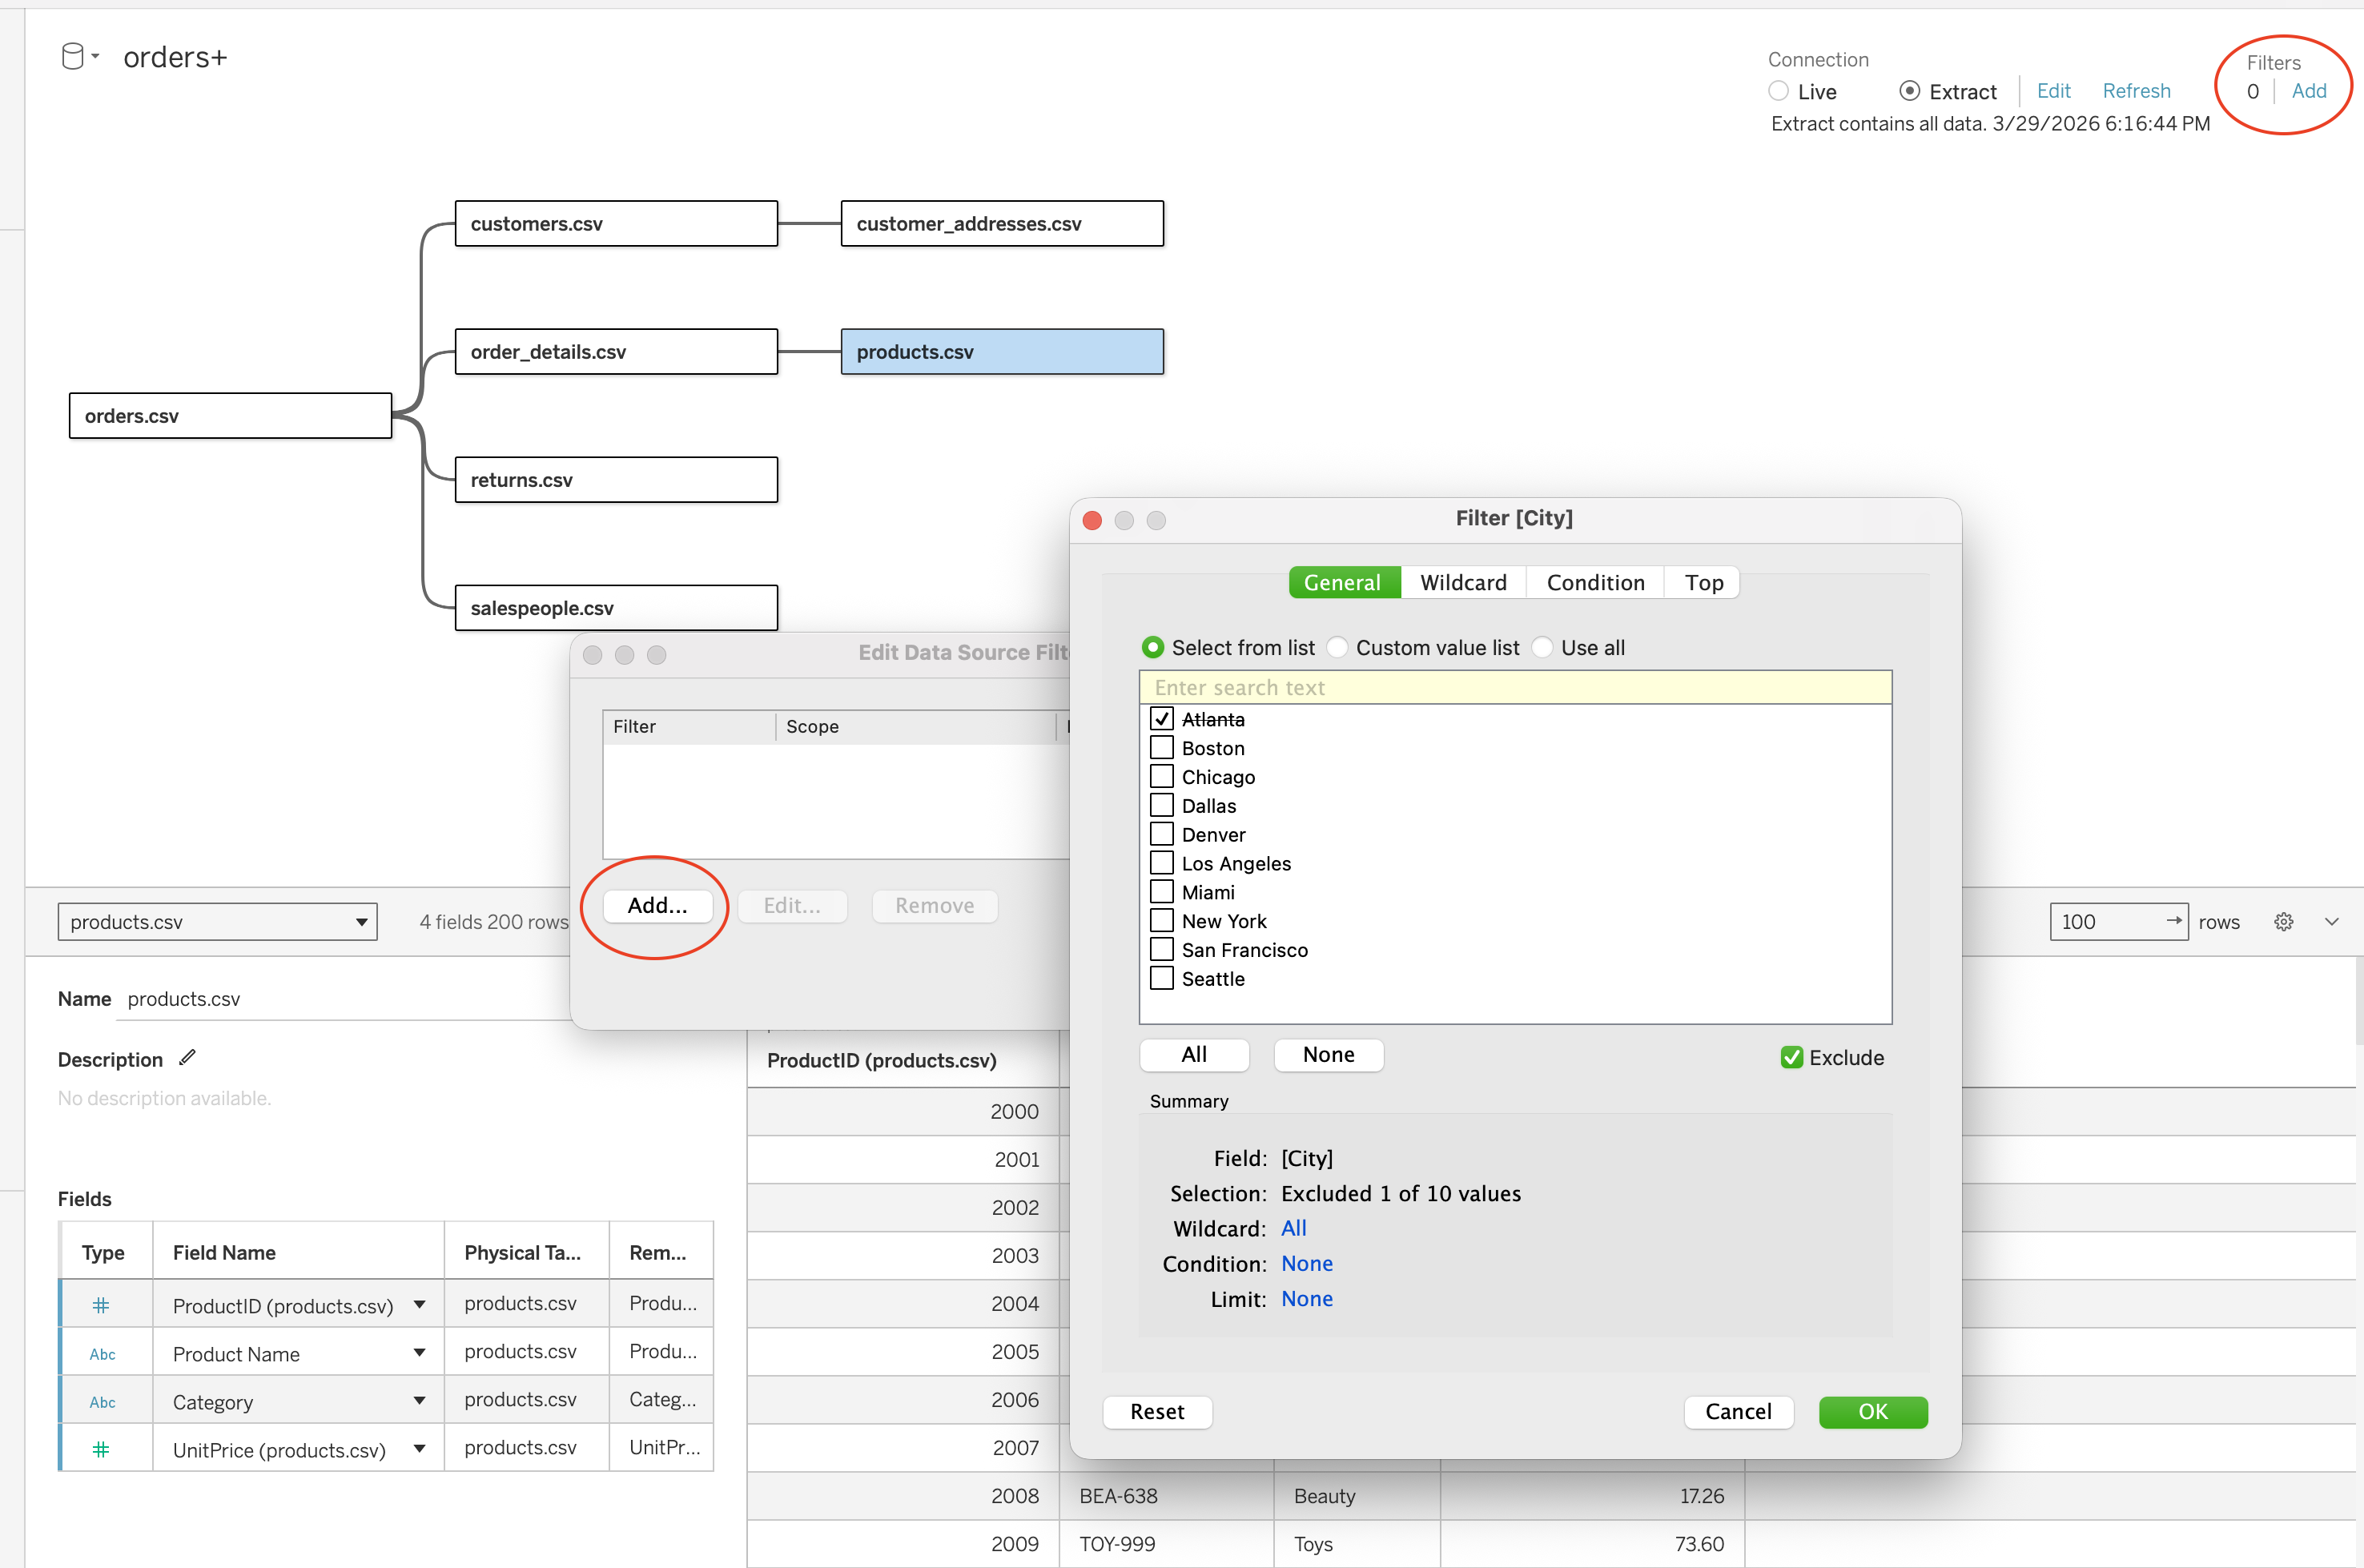Click UnitPrice number type icon
The height and width of the screenshot is (1568, 2364).
point(101,1449)
